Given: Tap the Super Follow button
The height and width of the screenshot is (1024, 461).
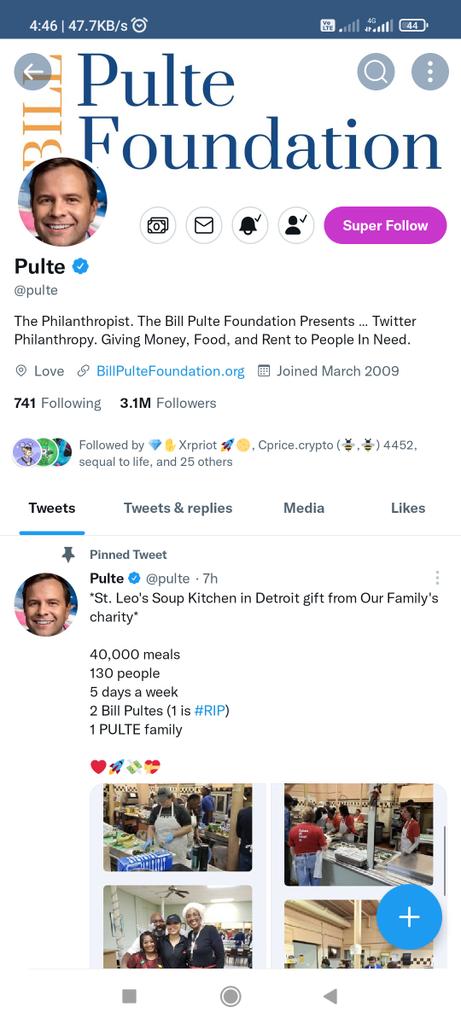Looking at the screenshot, I should click(x=385, y=225).
